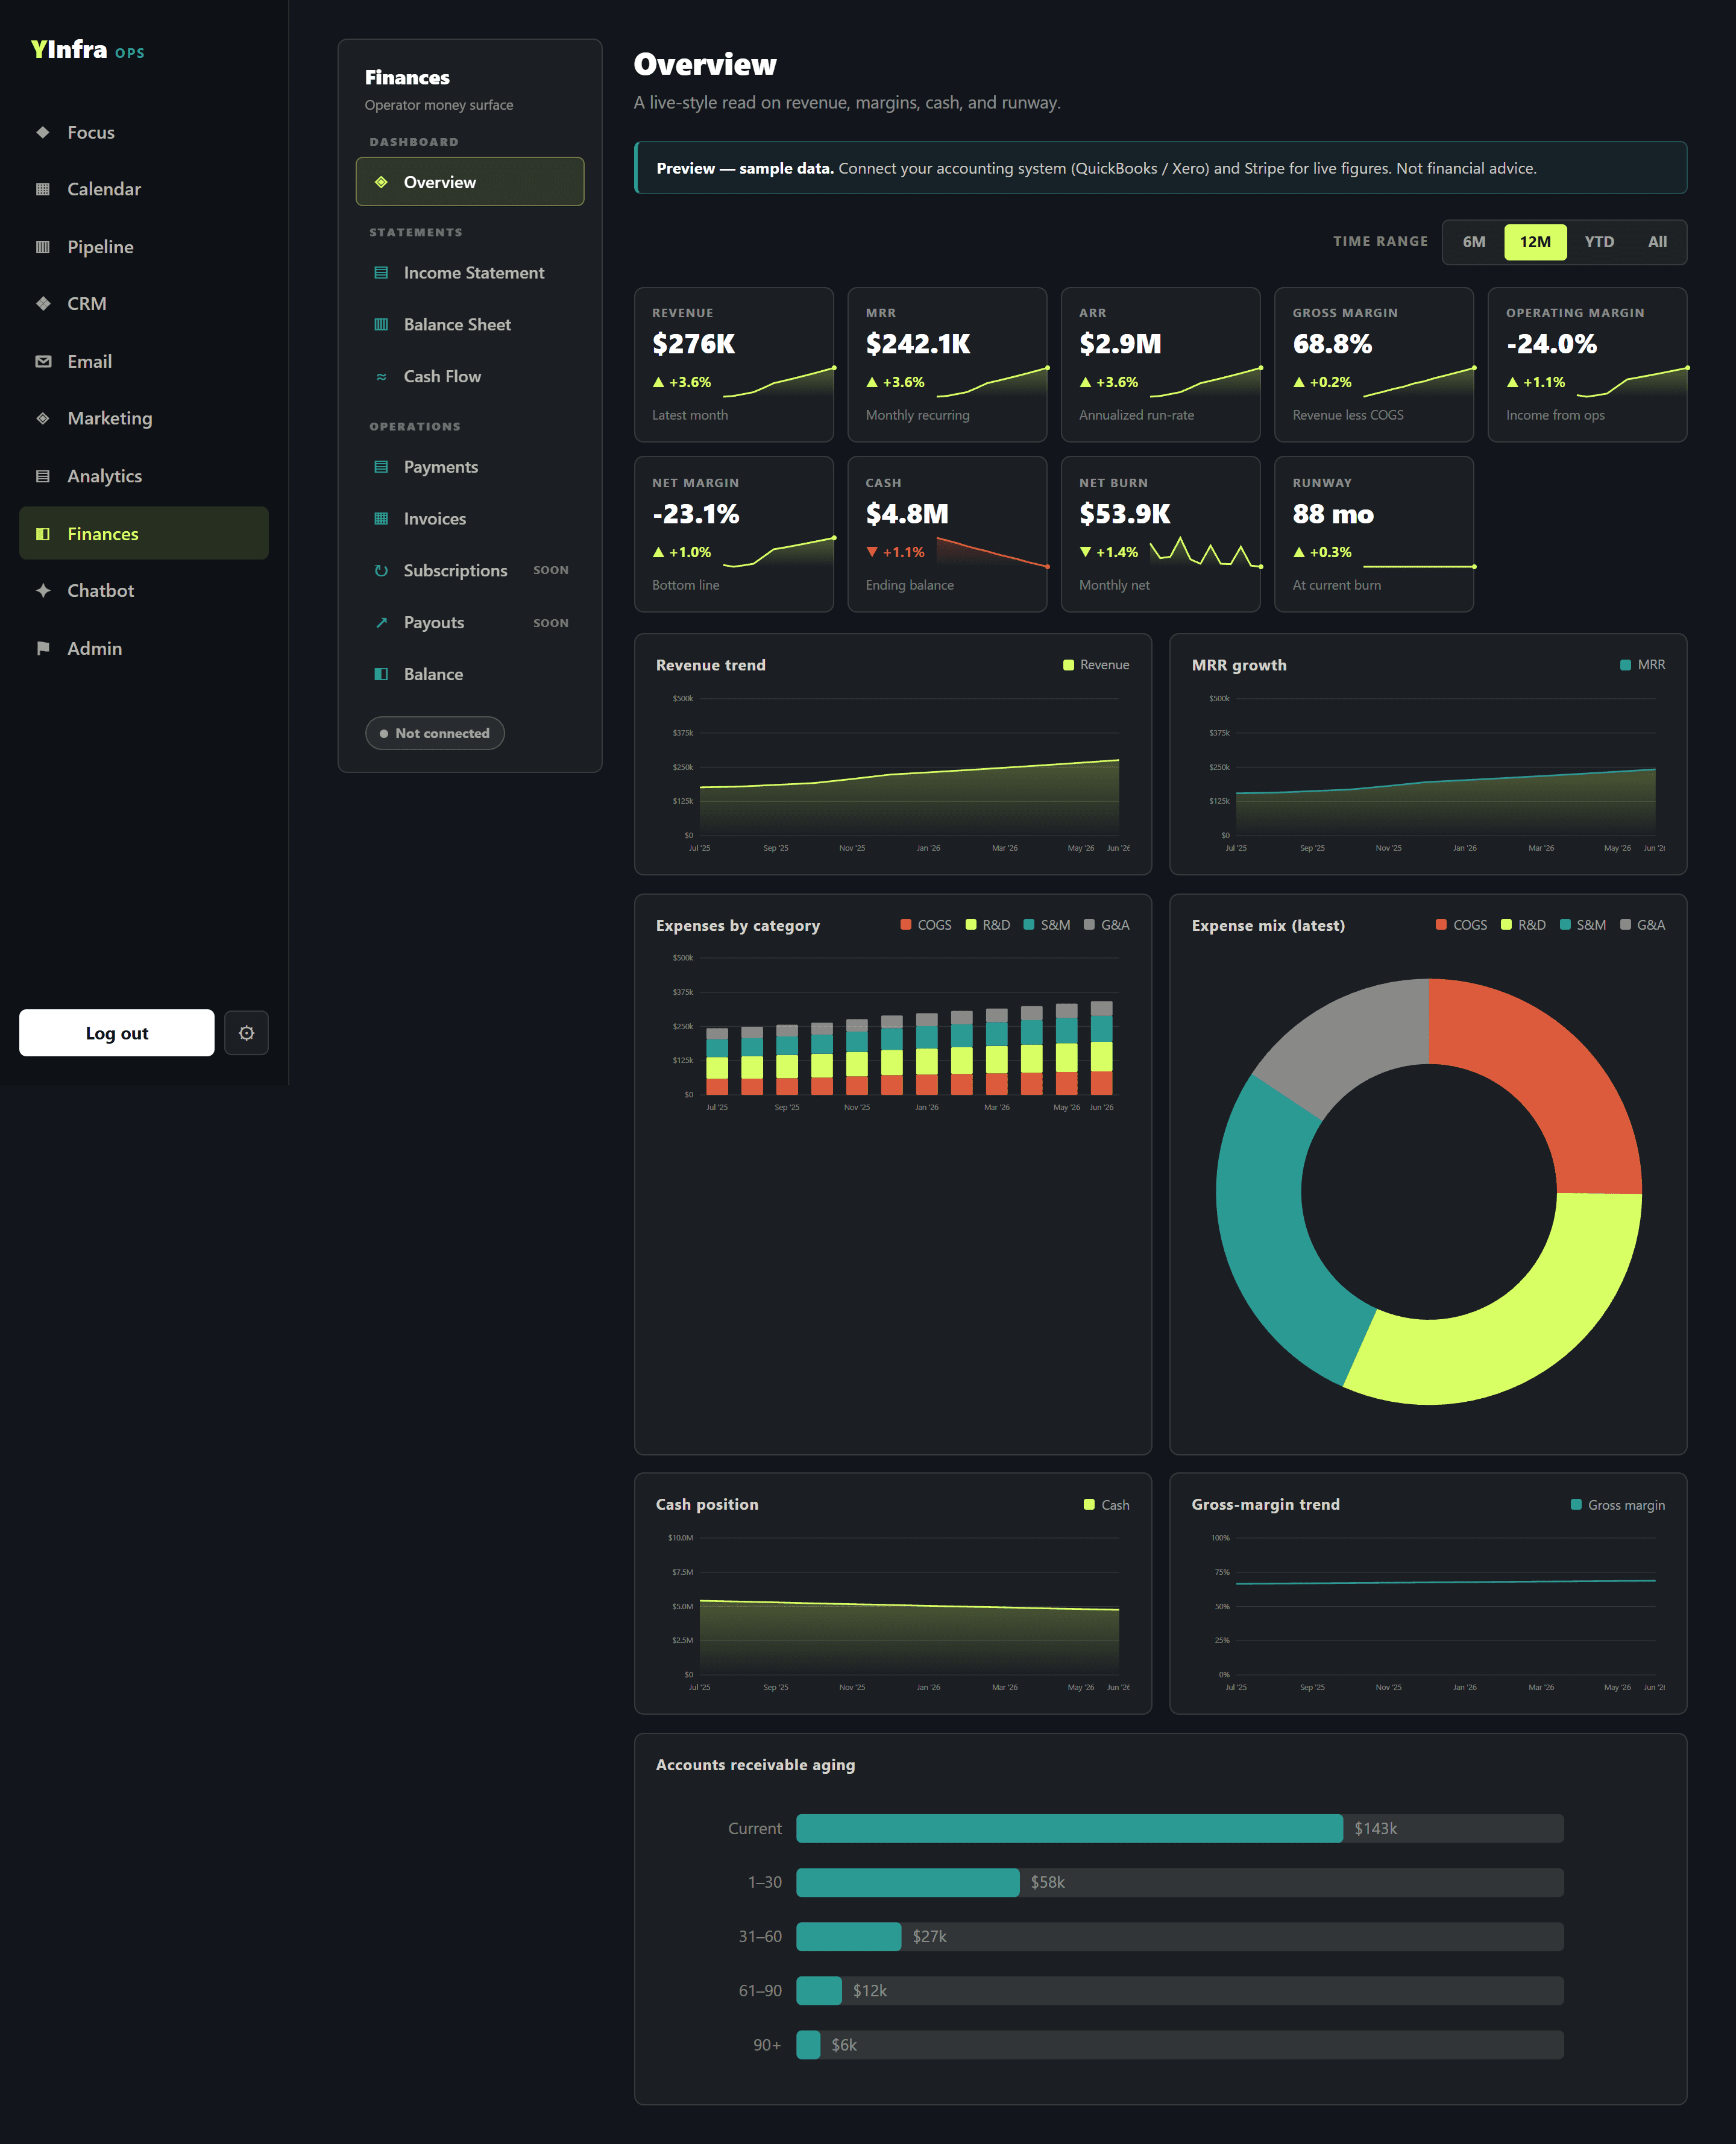The image size is (1736, 2144).
Task: Click the Gross Margin 68.8% card
Action: [1374, 365]
